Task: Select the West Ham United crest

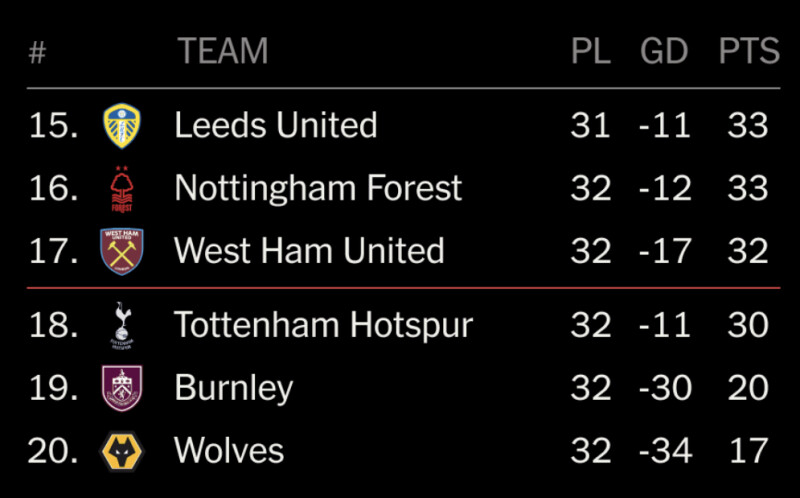Action: (121, 252)
